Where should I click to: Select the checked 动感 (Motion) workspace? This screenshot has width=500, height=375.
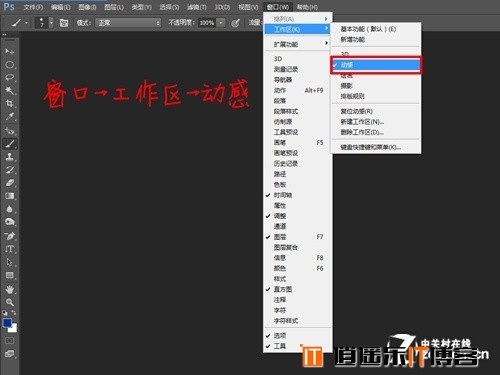376,65
